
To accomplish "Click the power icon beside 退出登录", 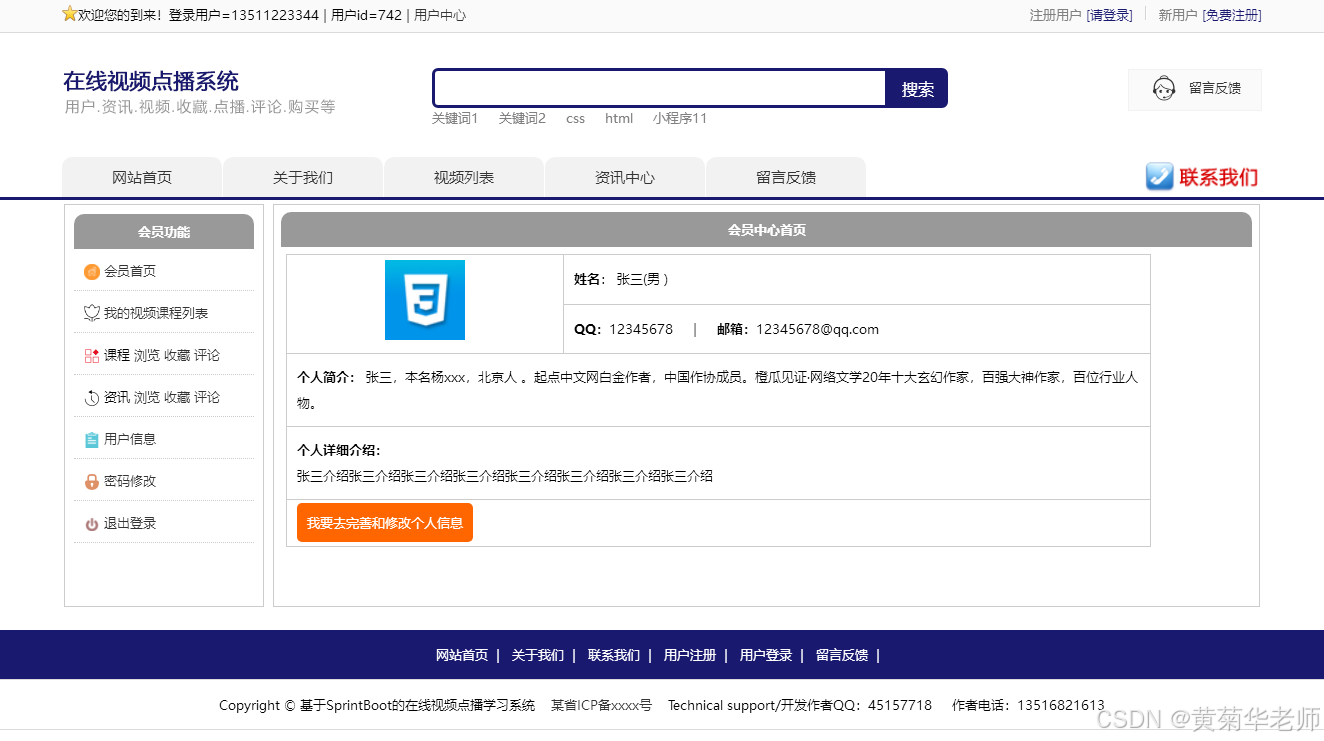I will 91,522.
